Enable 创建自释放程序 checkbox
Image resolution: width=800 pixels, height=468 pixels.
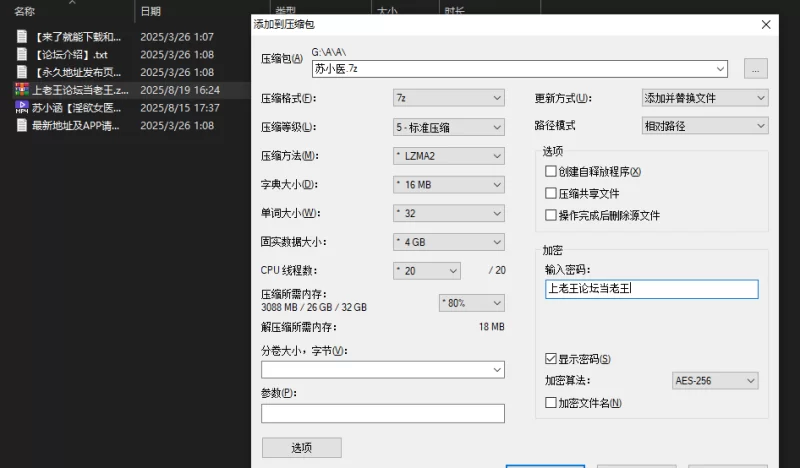tap(551, 171)
